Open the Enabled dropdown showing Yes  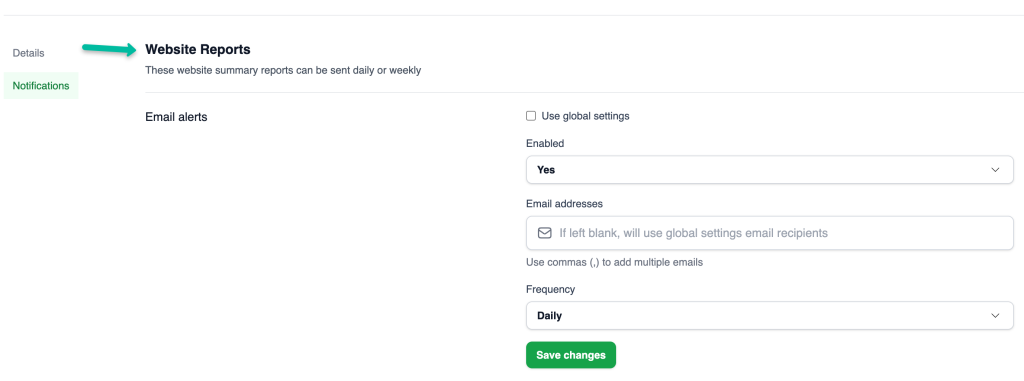(x=770, y=170)
